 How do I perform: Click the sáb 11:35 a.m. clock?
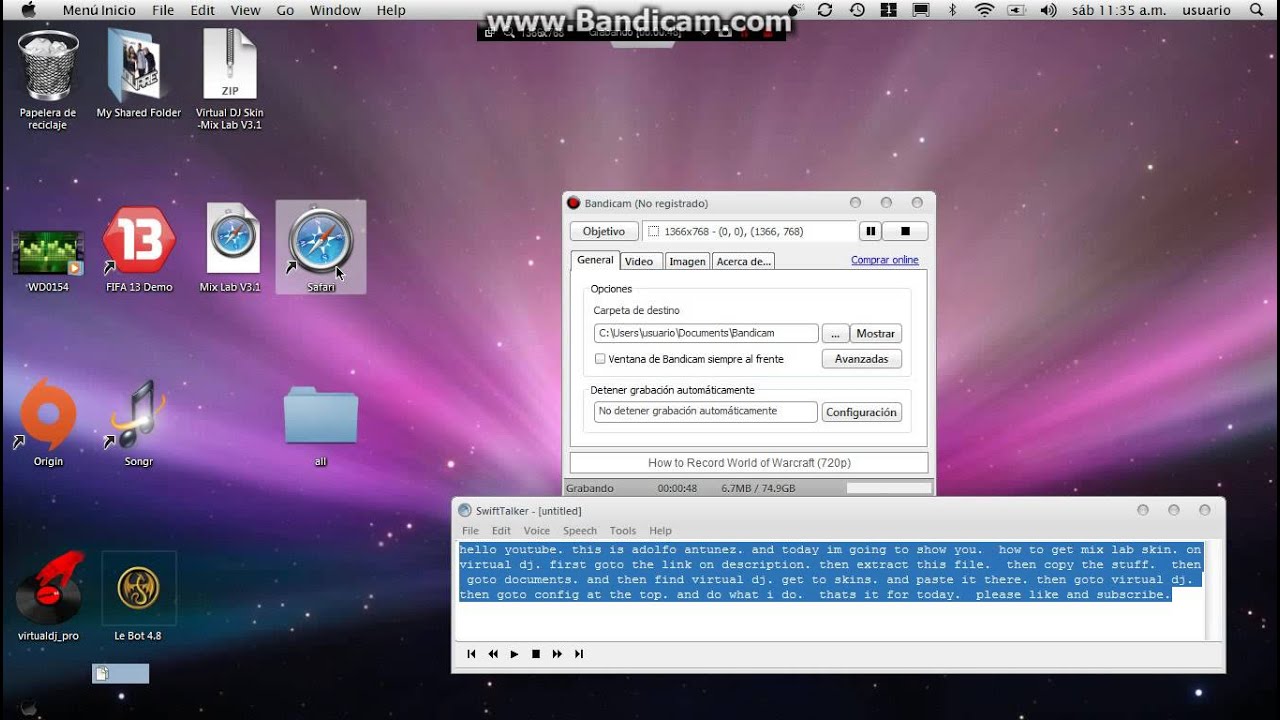pyautogui.click(x=1118, y=10)
